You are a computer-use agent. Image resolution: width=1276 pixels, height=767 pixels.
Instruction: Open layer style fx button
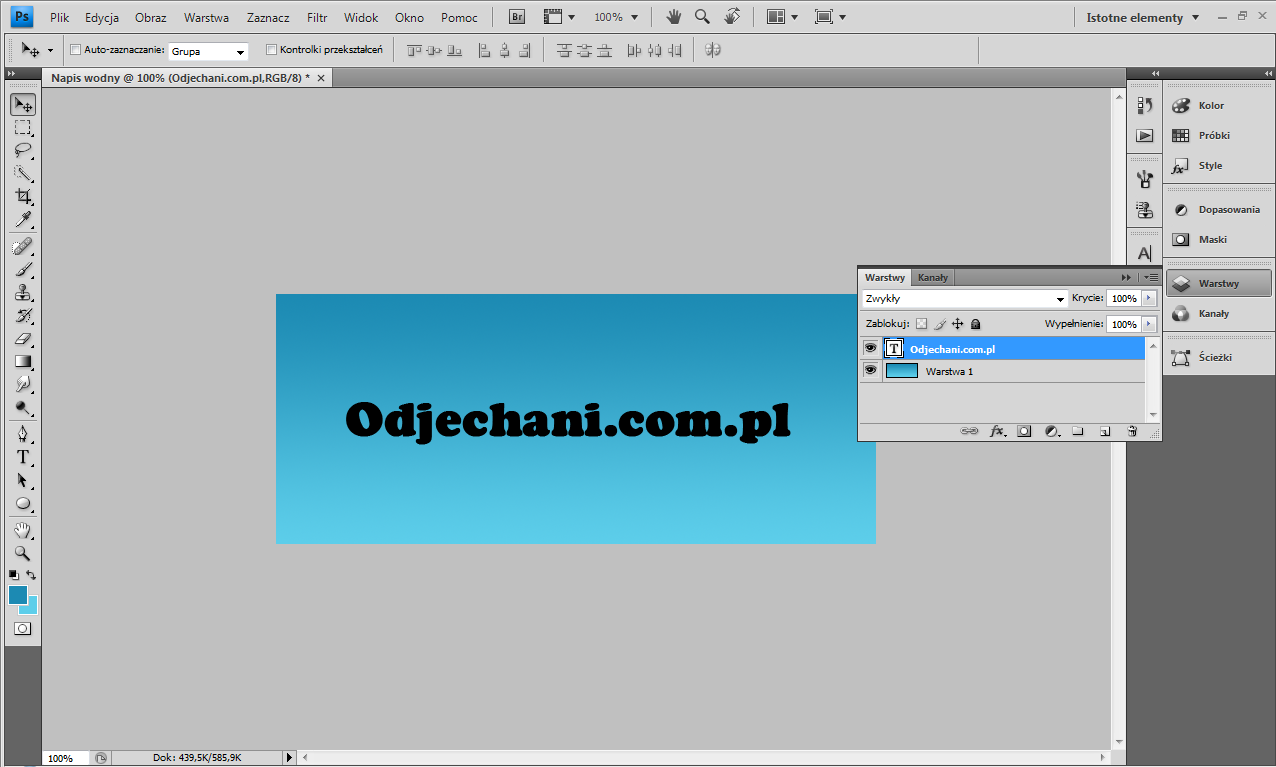coord(997,431)
